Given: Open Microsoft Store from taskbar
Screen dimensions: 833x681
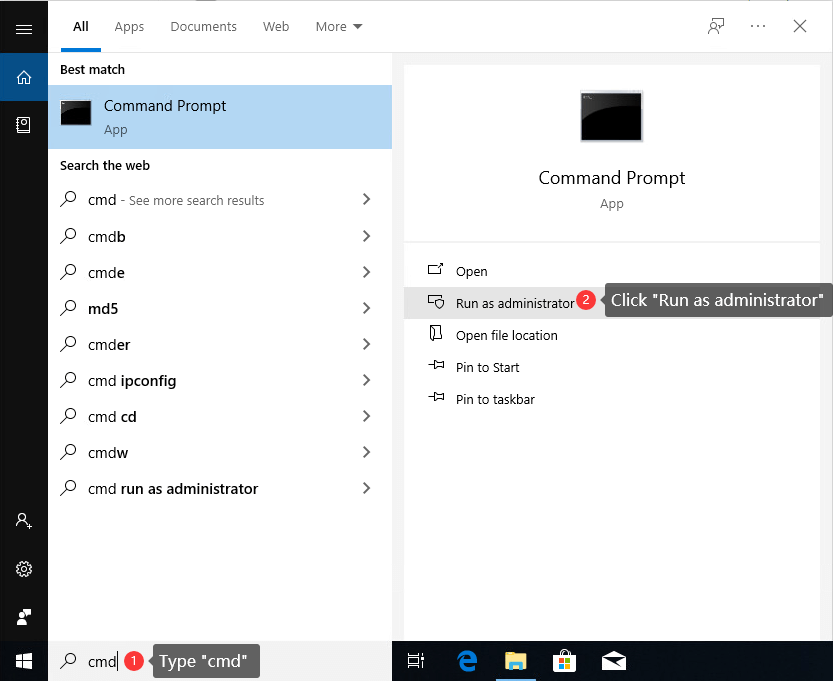Looking at the screenshot, I should [x=564, y=661].
